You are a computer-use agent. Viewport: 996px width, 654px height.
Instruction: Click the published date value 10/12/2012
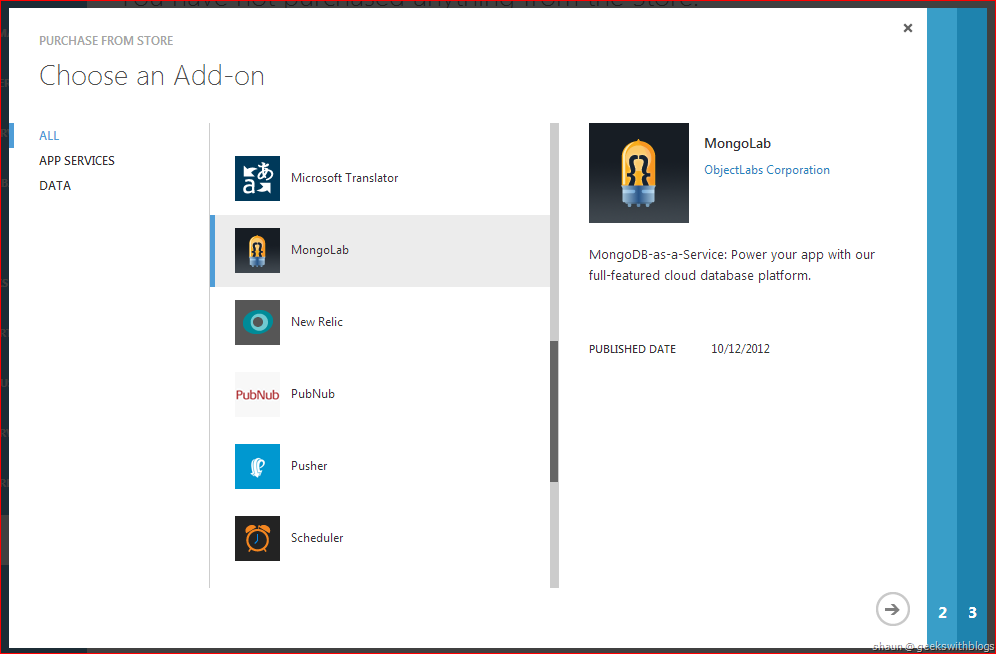tap(740, 349)
